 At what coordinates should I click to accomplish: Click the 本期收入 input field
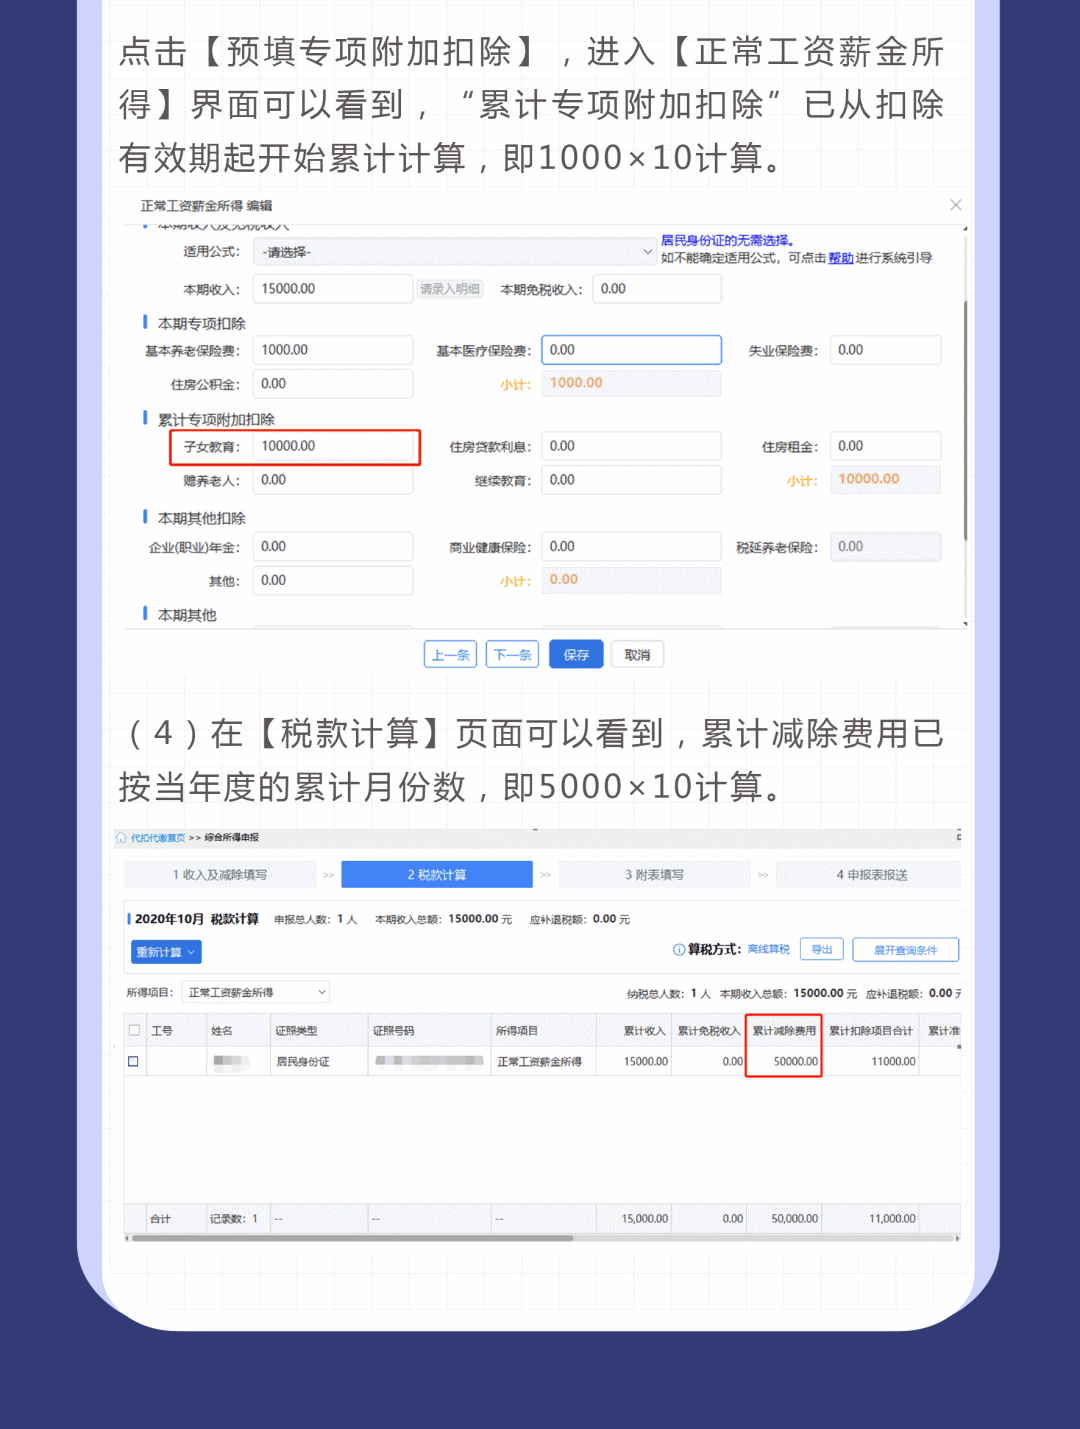(333, 289)
